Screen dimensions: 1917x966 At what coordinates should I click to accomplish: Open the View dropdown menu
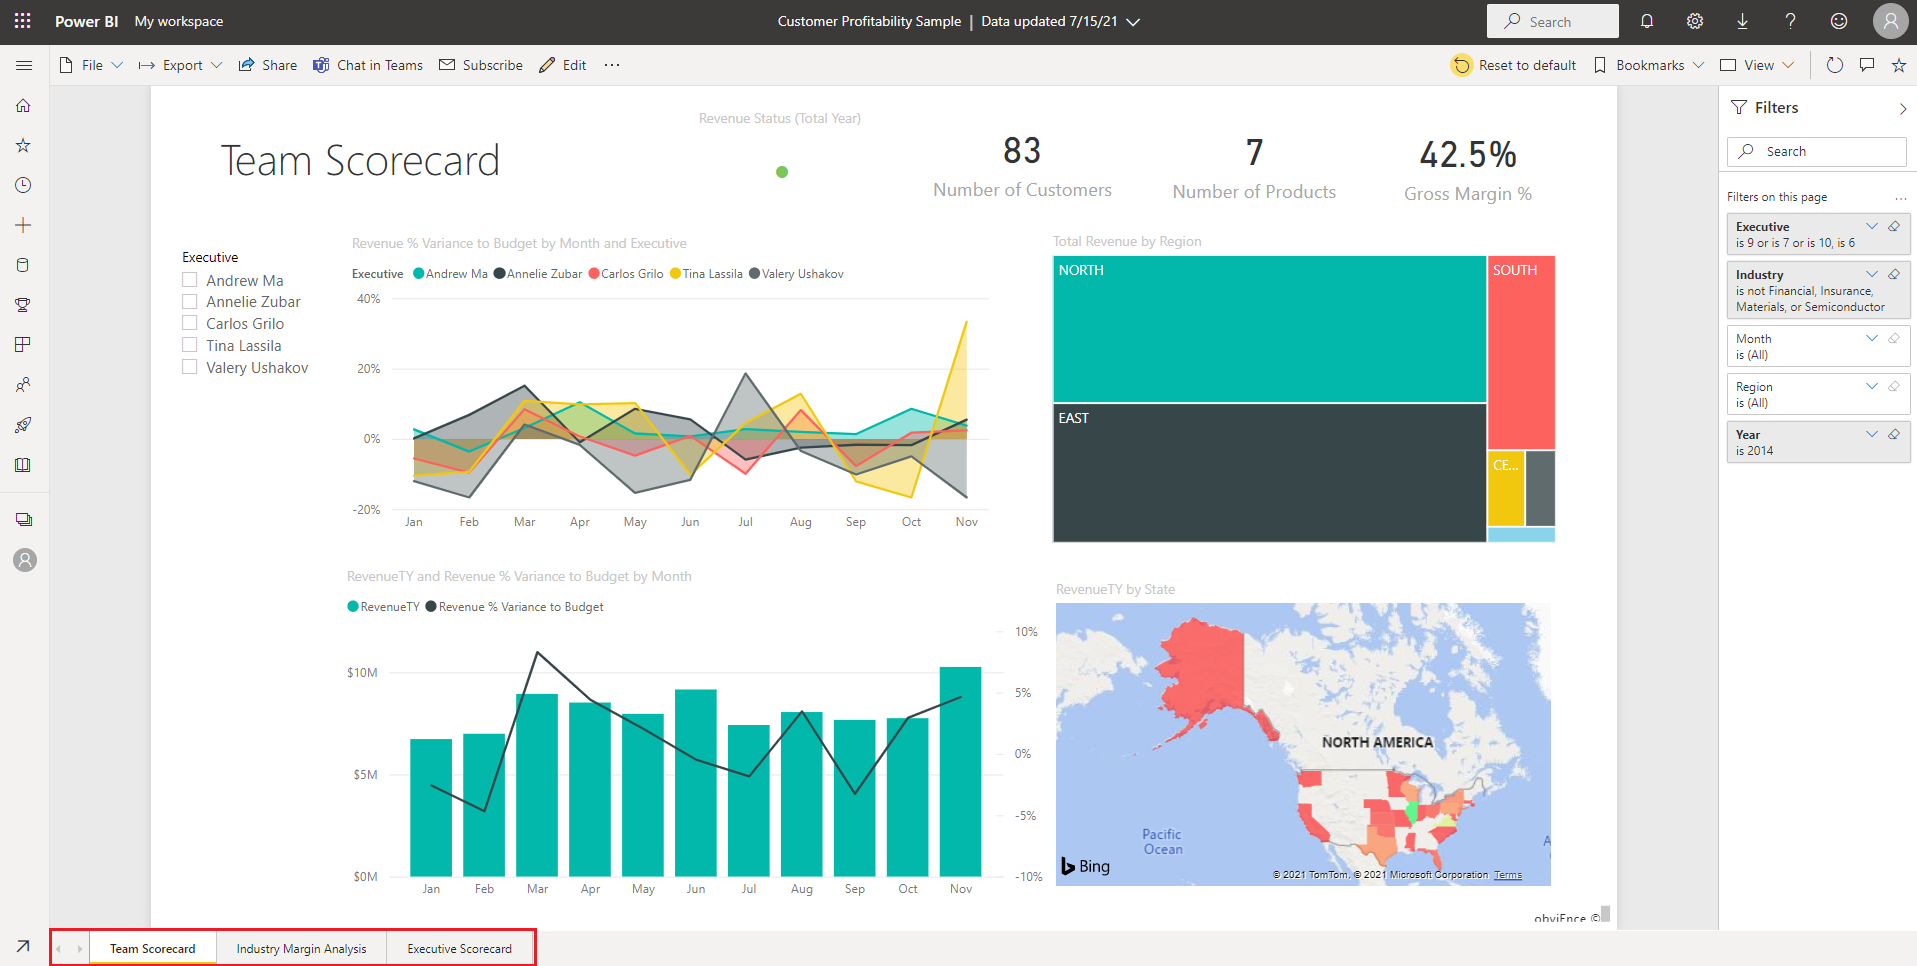(x=1757, y=65)
